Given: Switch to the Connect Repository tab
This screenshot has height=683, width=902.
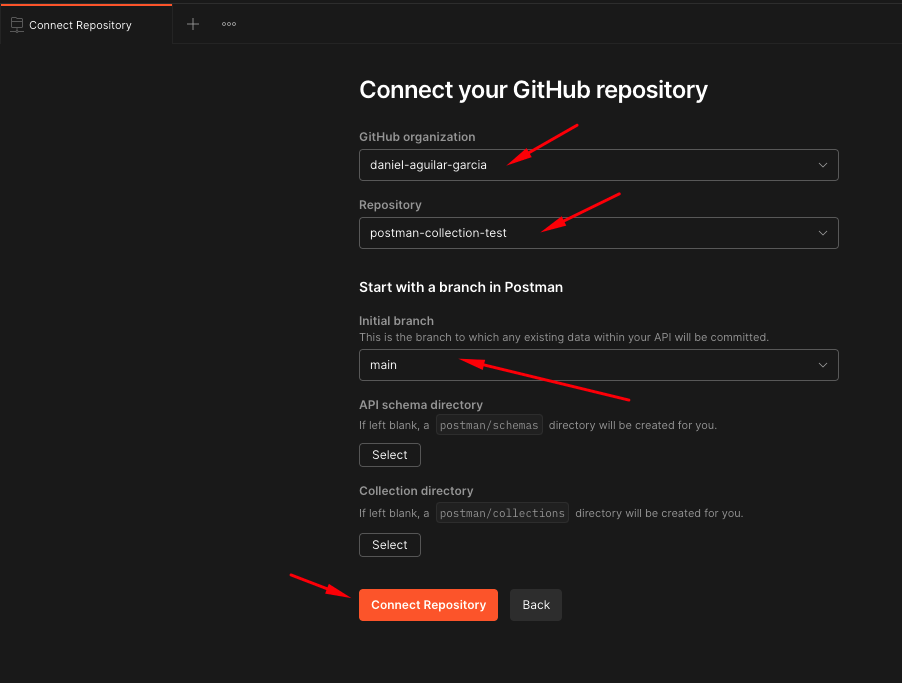Looking at the screenshot, I should (86, 24).
